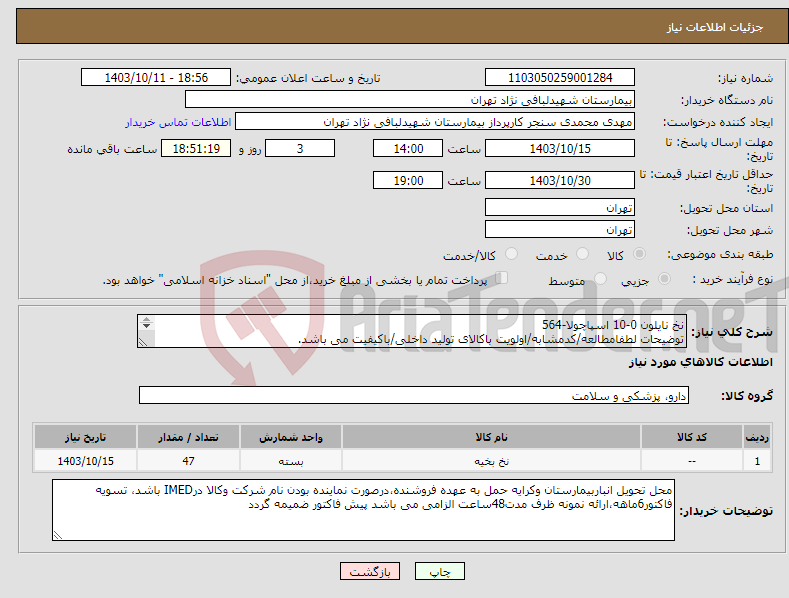Click the response deadline date 1403/10/15 field
The height and width of the screenshot is (598, 789).
[560, 148]
